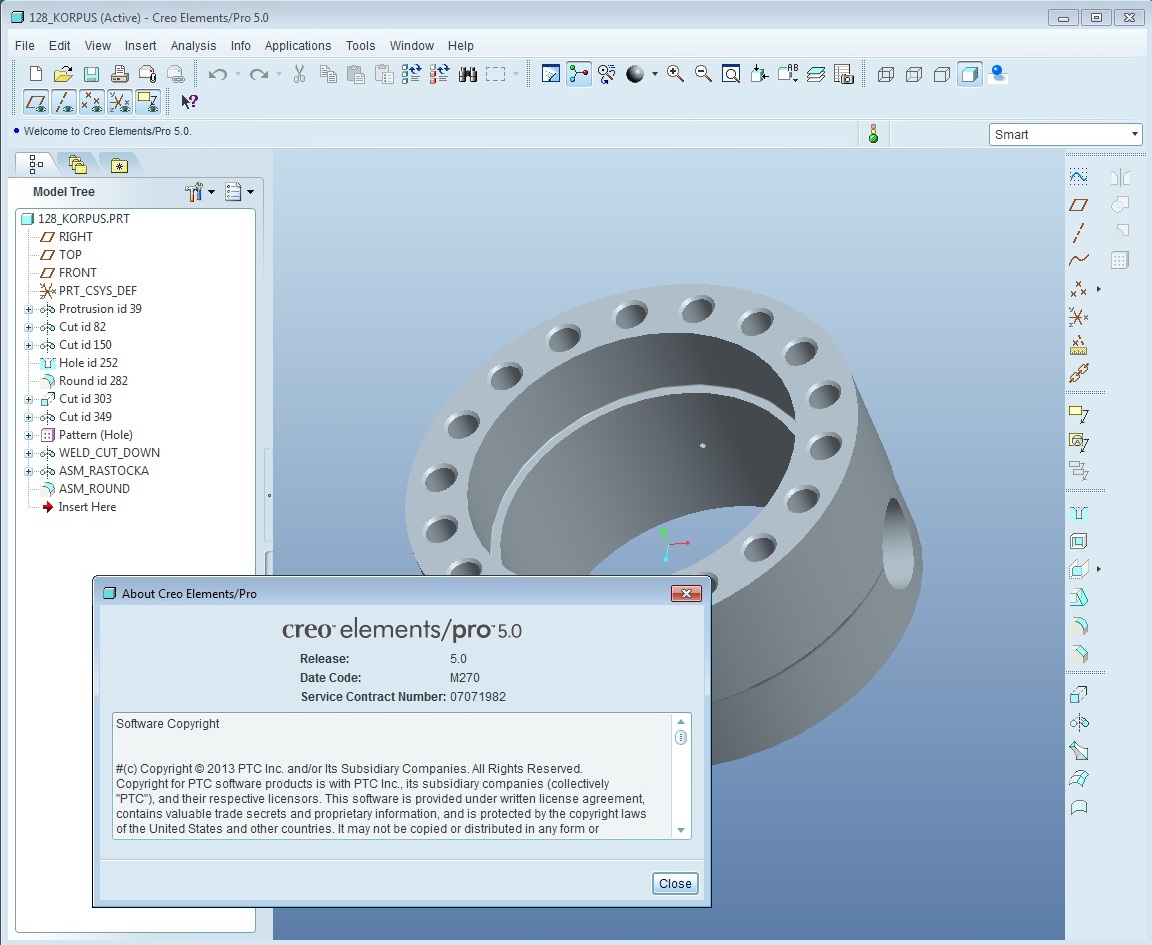1152x945 pixels.
Task: Click the Zoom Out magnifier
Action: coord(703,74)
